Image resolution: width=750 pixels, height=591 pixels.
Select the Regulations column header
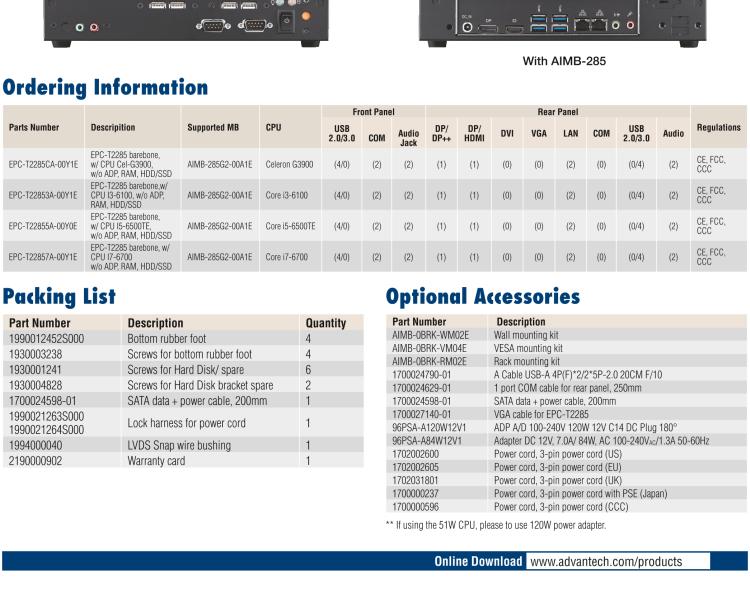click(718, 127)
